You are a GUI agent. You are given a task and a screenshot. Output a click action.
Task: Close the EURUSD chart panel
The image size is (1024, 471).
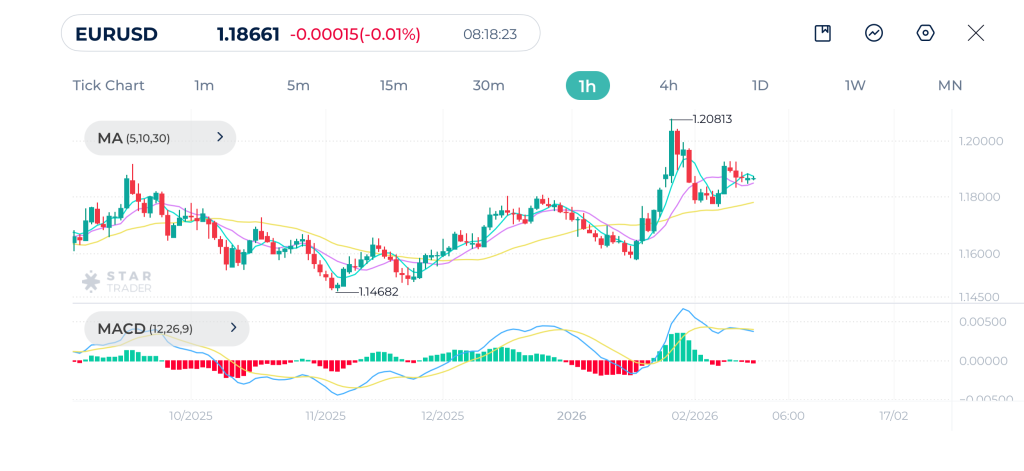pos(976,33)
